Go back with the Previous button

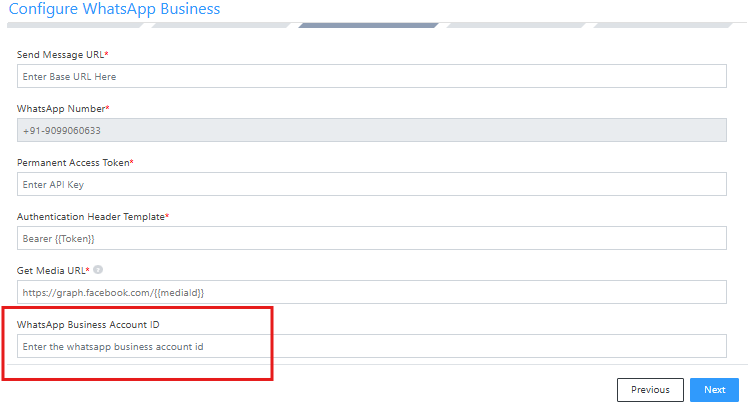pos(650,390)
